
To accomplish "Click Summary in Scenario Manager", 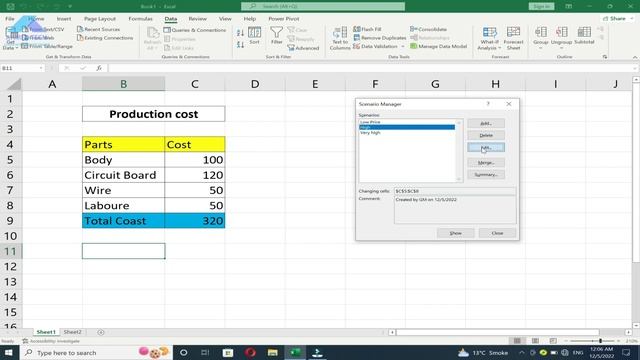I will pos(486,175).
